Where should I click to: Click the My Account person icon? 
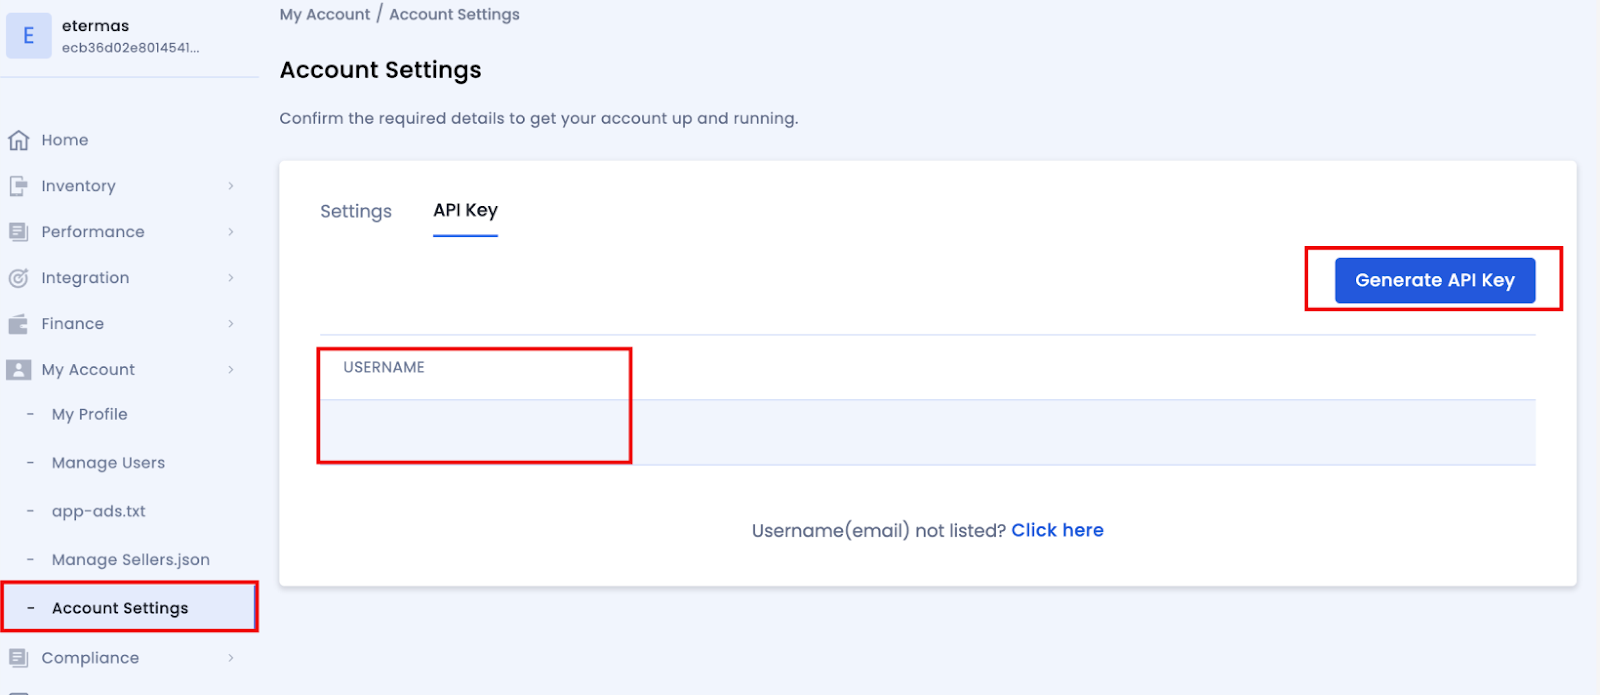click(x=18, y=370)
